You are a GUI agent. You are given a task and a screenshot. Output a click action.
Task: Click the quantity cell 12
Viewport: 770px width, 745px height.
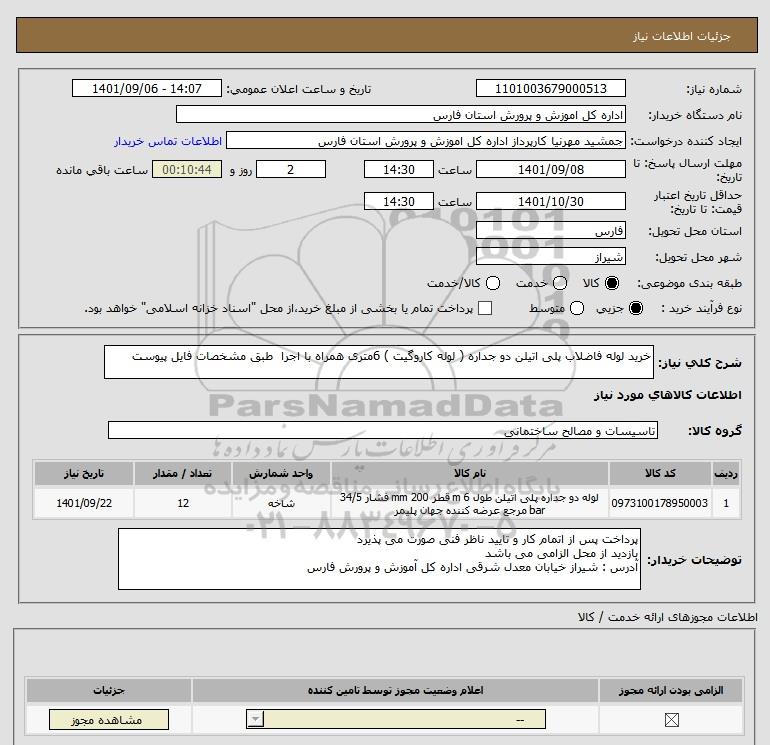coord(183,503)
